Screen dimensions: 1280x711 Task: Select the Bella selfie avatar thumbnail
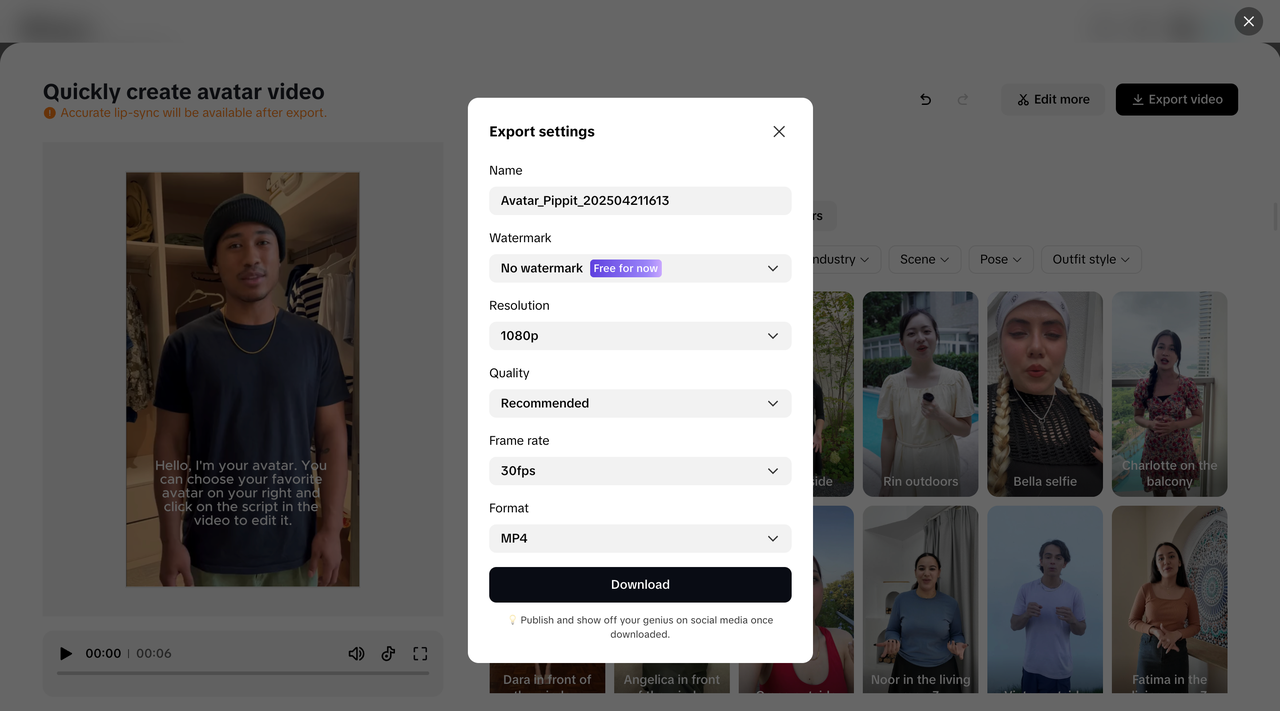point(1044,394)
